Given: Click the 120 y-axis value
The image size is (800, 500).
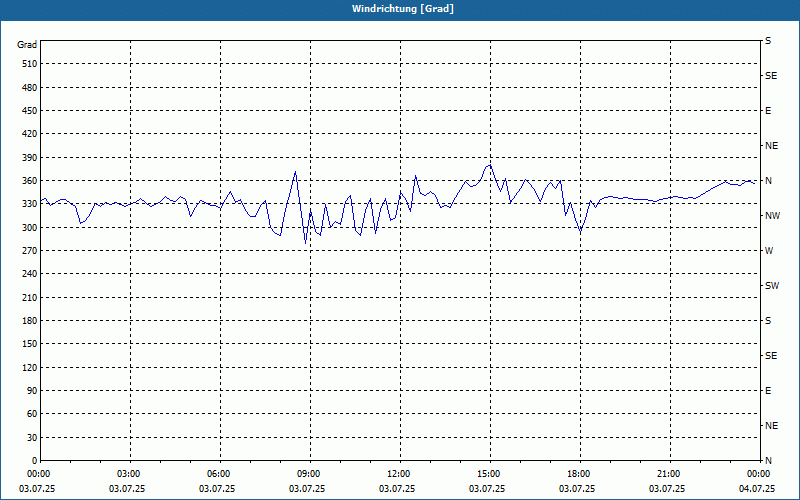Looking at the screenshot, I should coord(30,367).
